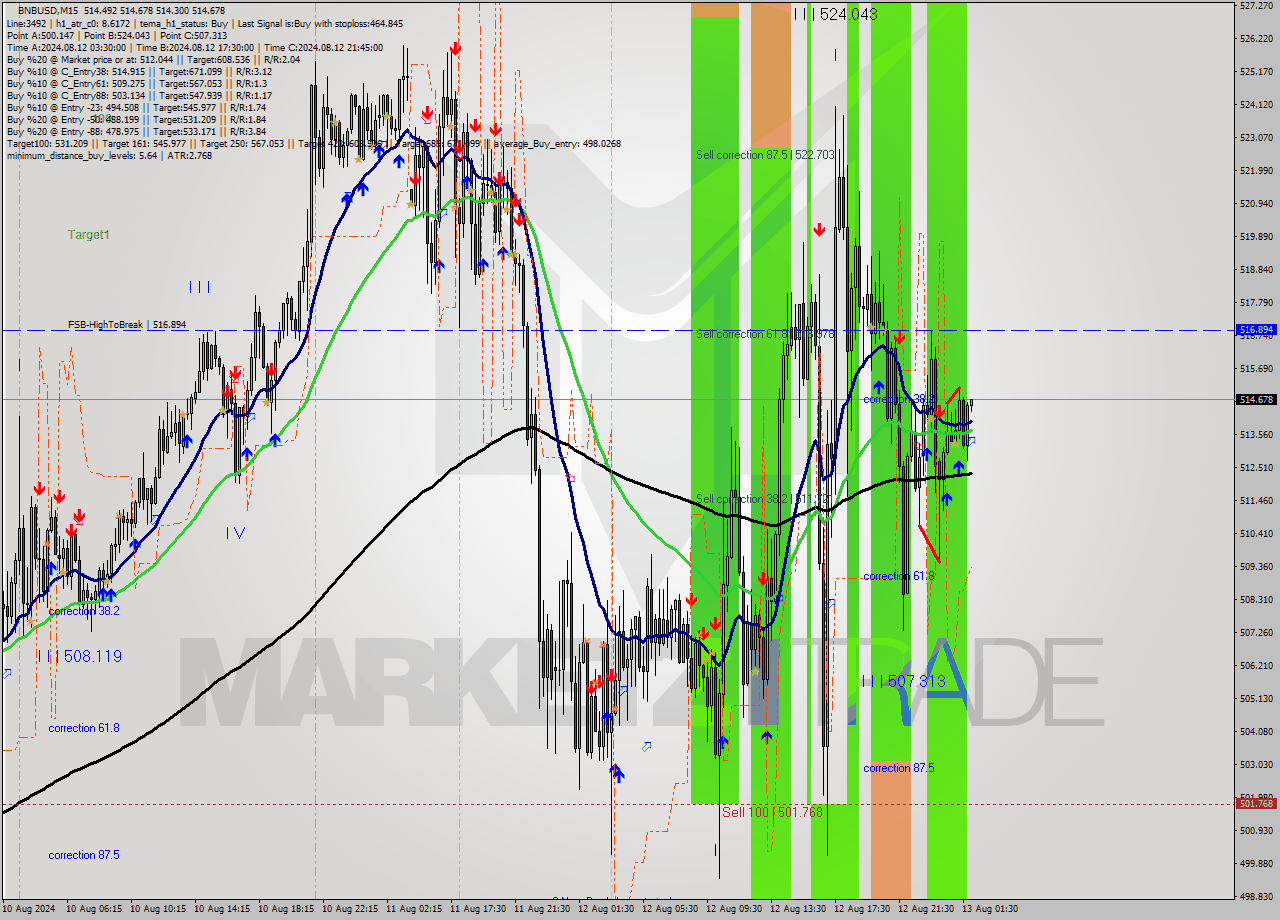Click the 'Point A:500.147' info line
This screenshot has width=1280, height=920.
click(116, 35)
